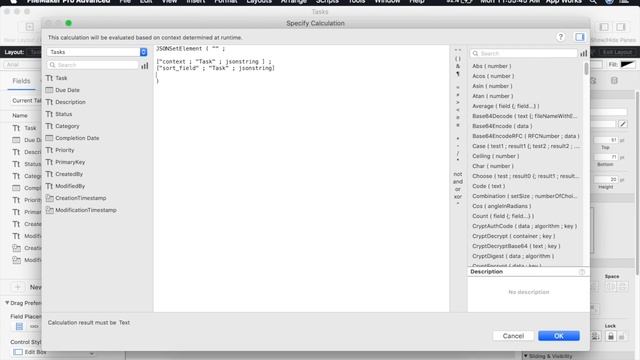Click the lock icon in Tasks window
This screenshot has width=640, height=360.
click(610, 336)
